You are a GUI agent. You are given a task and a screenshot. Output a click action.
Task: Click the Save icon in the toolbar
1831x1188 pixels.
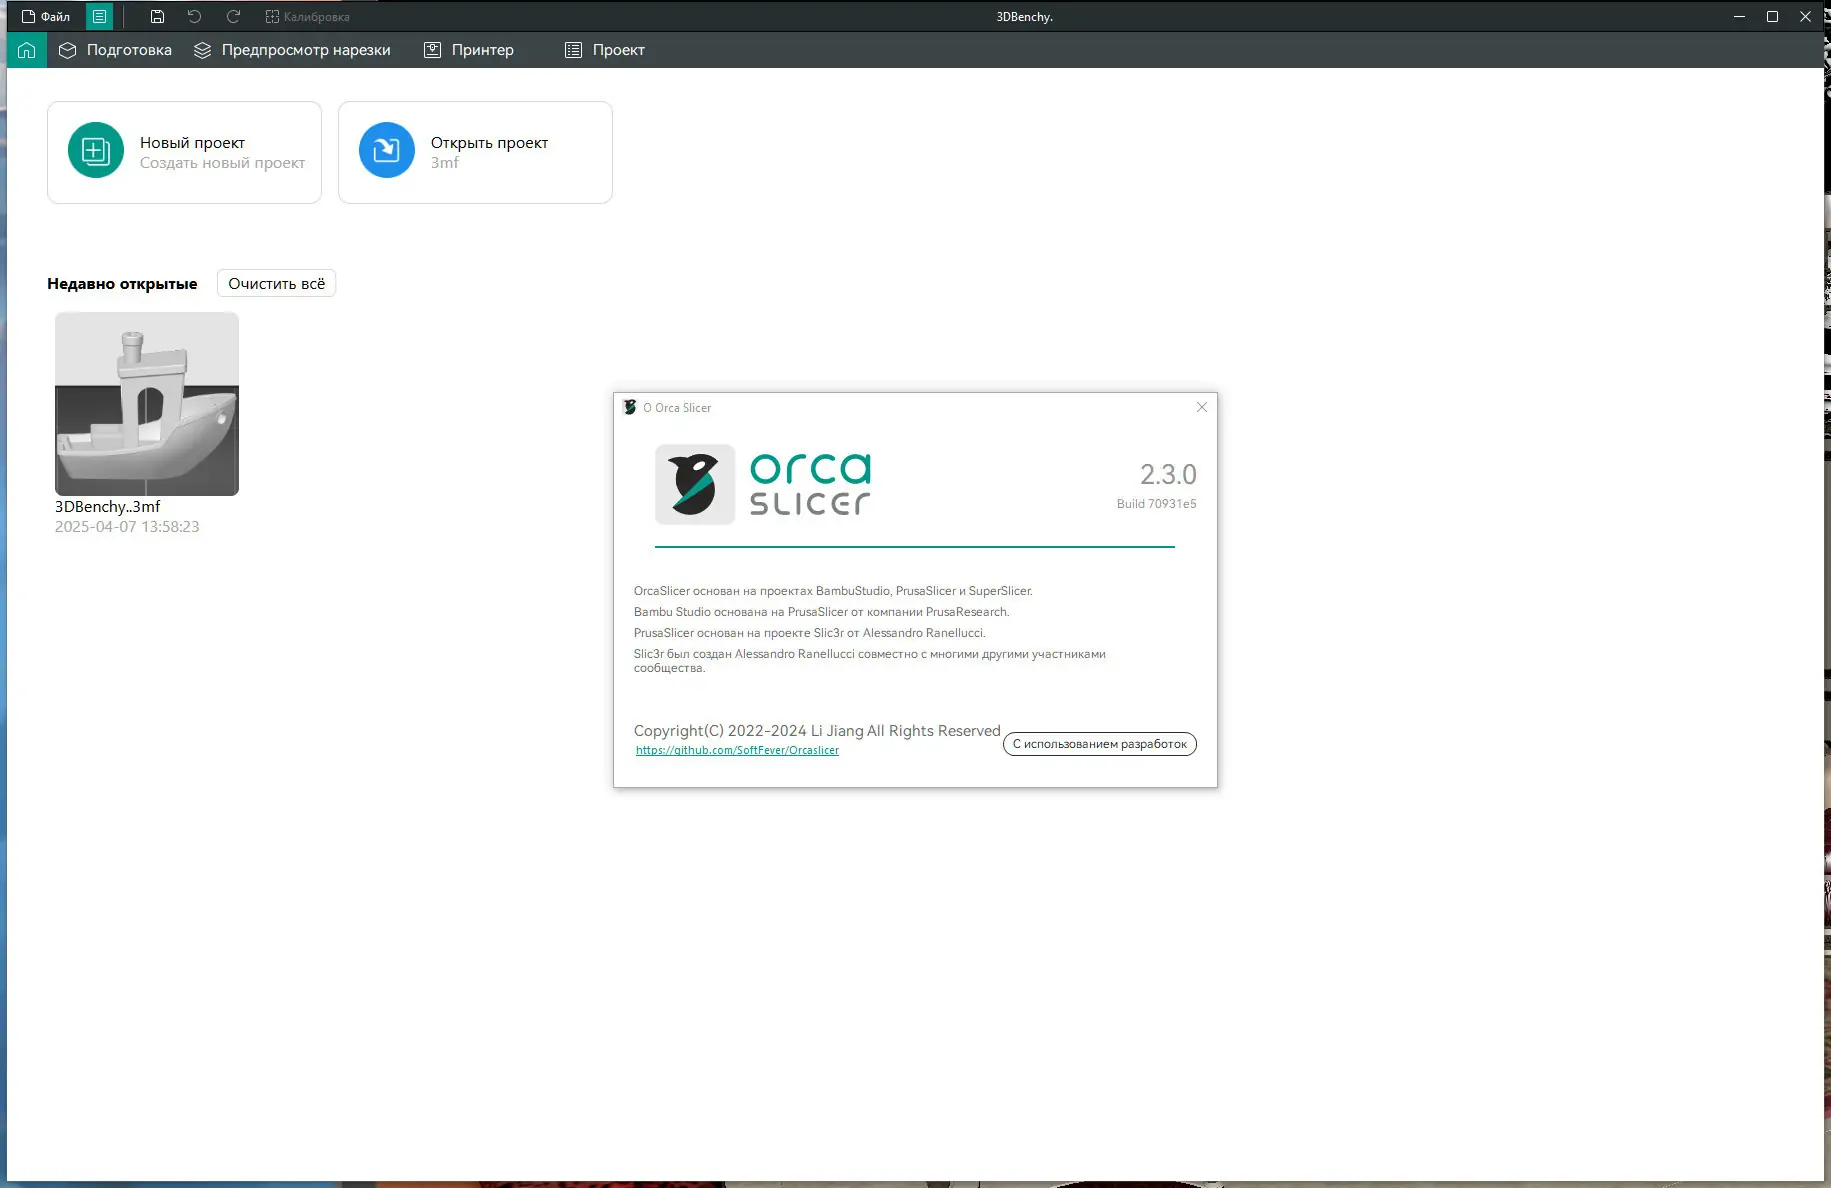click(x=156, y=16)
